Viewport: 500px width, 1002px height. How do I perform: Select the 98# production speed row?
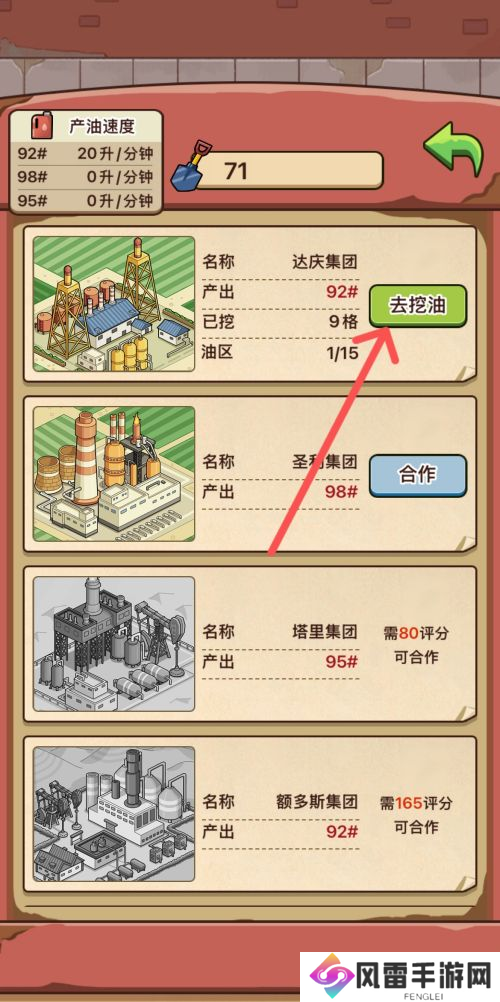point(85,176)
